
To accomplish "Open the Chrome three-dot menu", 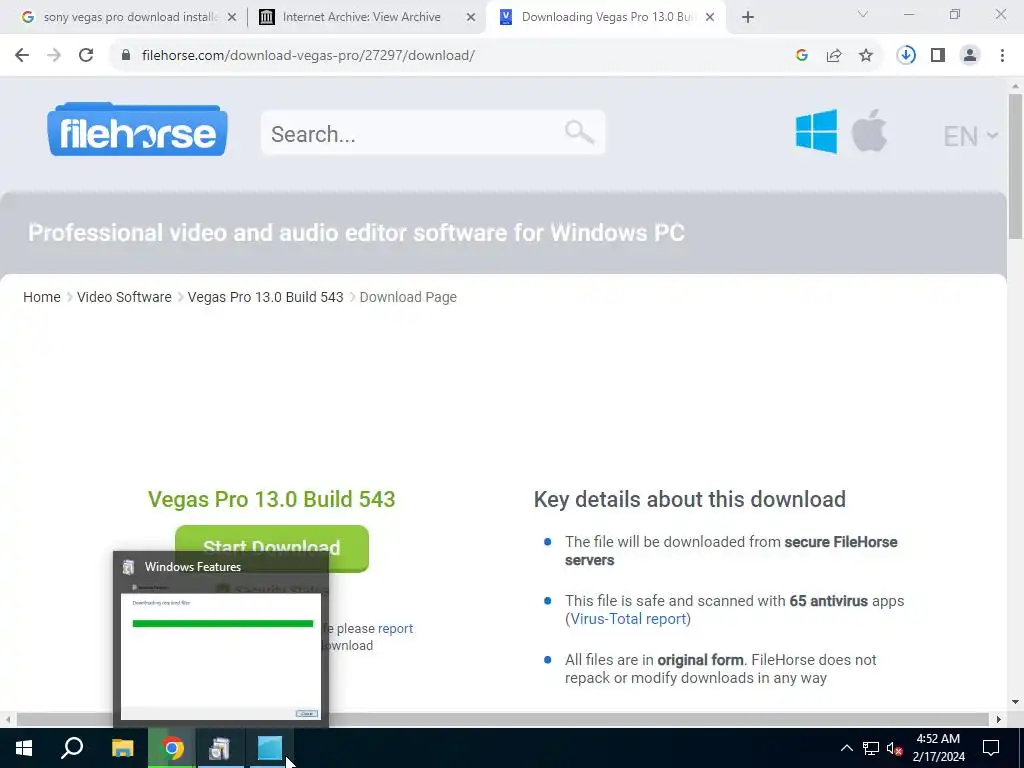I will click(x=1002, y=56).
